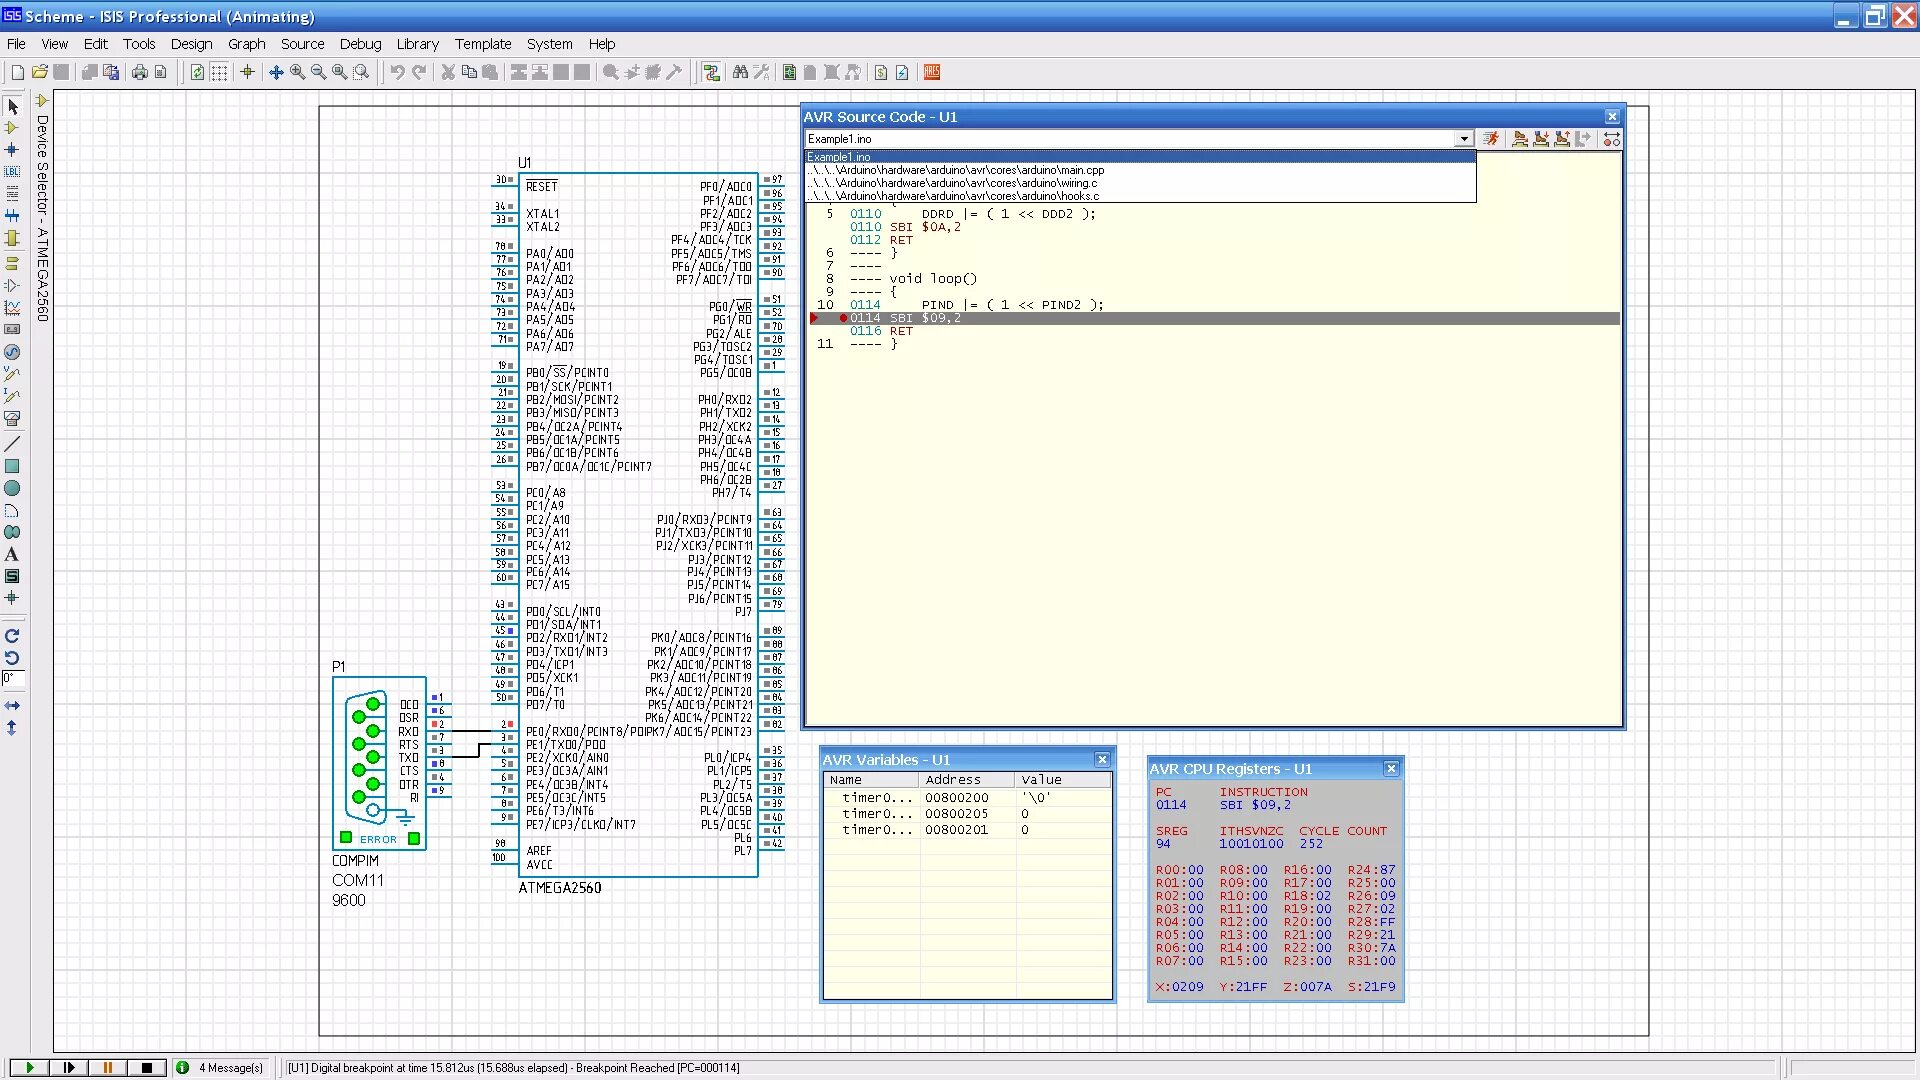Close the AVR CPU Registers window
The height and width of the screenshot is (1080, 1920).
click(1391, 769)
